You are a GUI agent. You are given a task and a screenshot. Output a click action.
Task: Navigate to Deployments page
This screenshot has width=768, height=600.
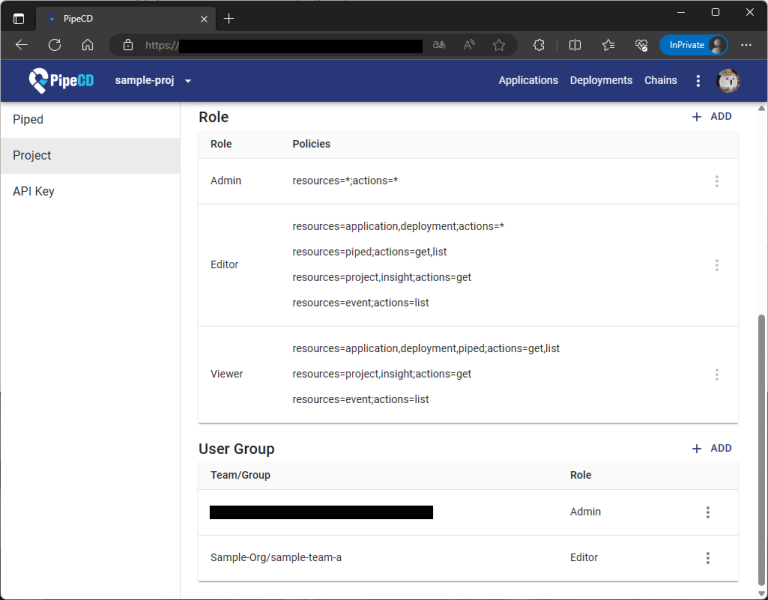(601, 81)
